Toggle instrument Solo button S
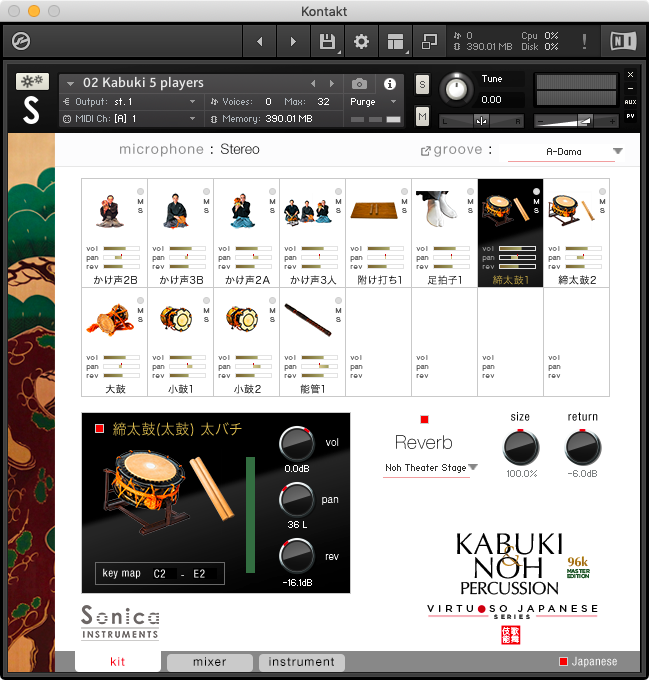Viewport: 649px width, 680px height. 422,85
